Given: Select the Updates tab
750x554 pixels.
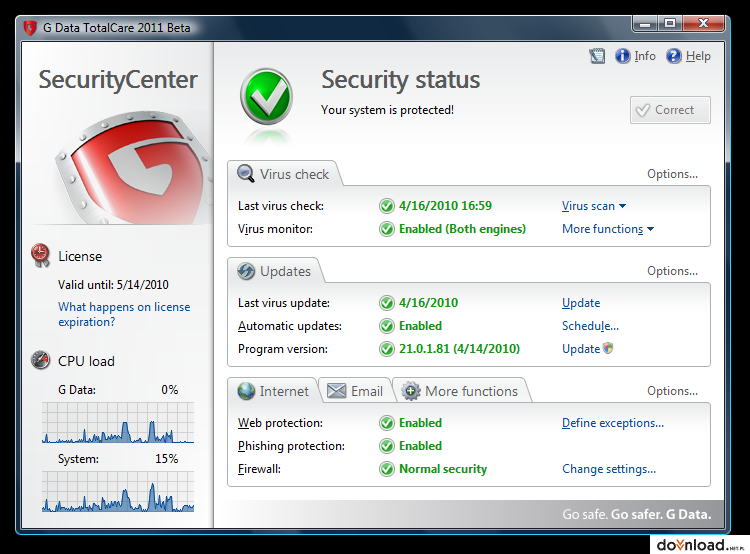Looking at the screenshot, I should click(275, 271).
